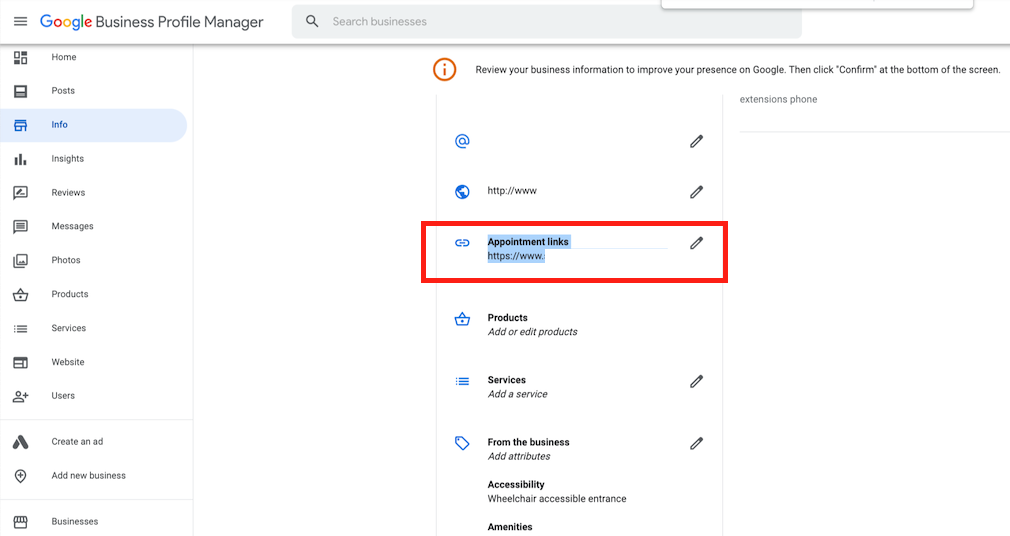Click the Create an ad icon
This screenshot has height=536, width=1010.
[21, 442]
